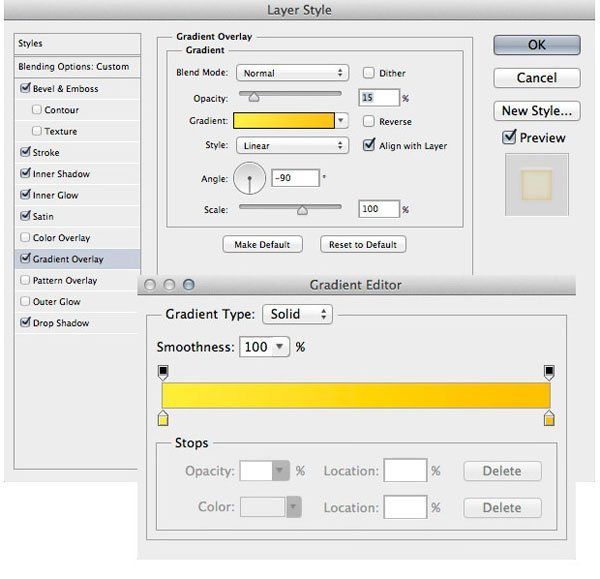600x579 pixels.
Task: Enable the Reverse checkbox
Action: point(368,121)
